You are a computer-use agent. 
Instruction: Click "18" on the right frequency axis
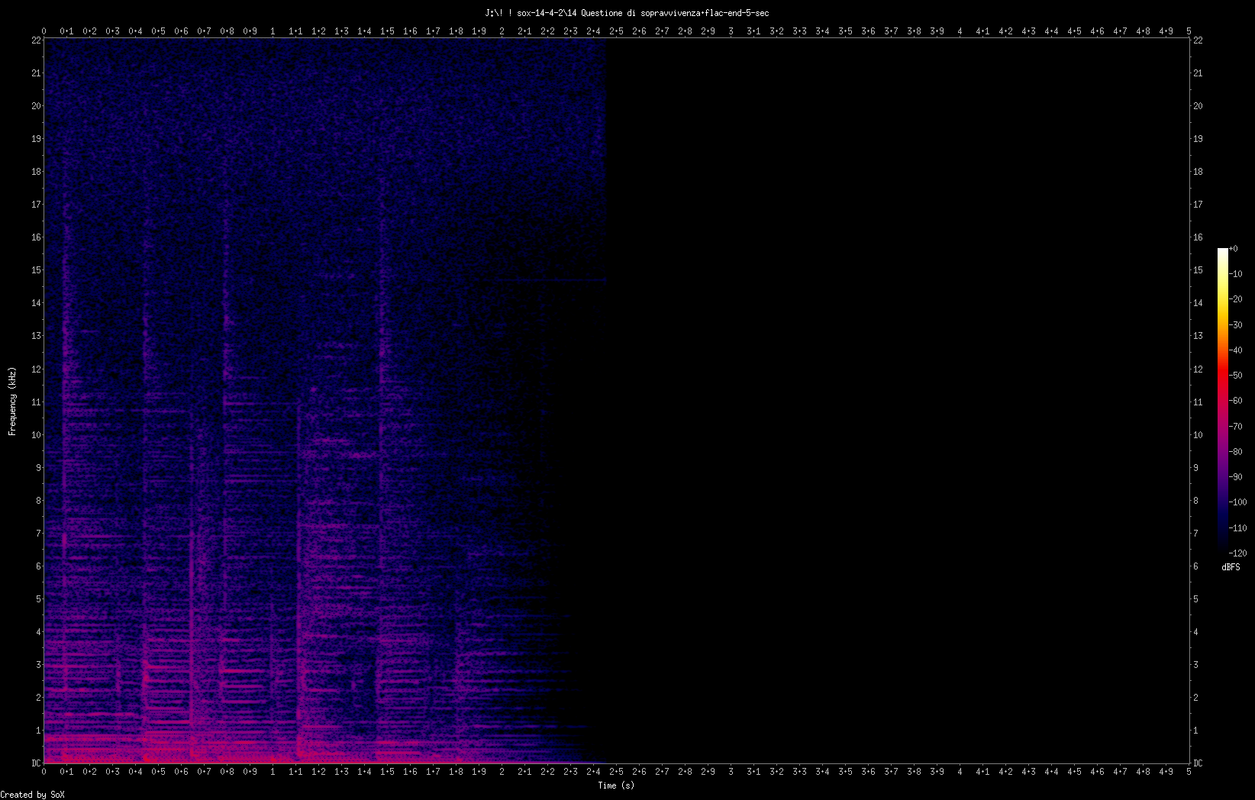pos(1198,172)
